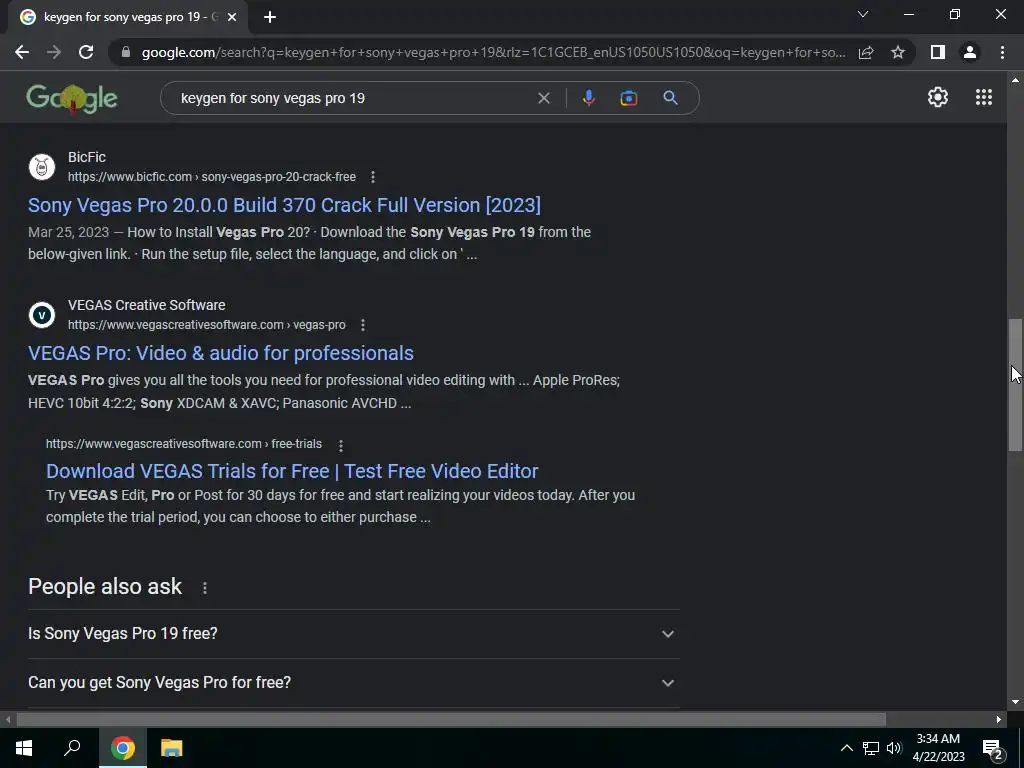1024x768 pixels.
Task: Open File Explorer from taskbar
Action: pos(172,748)
